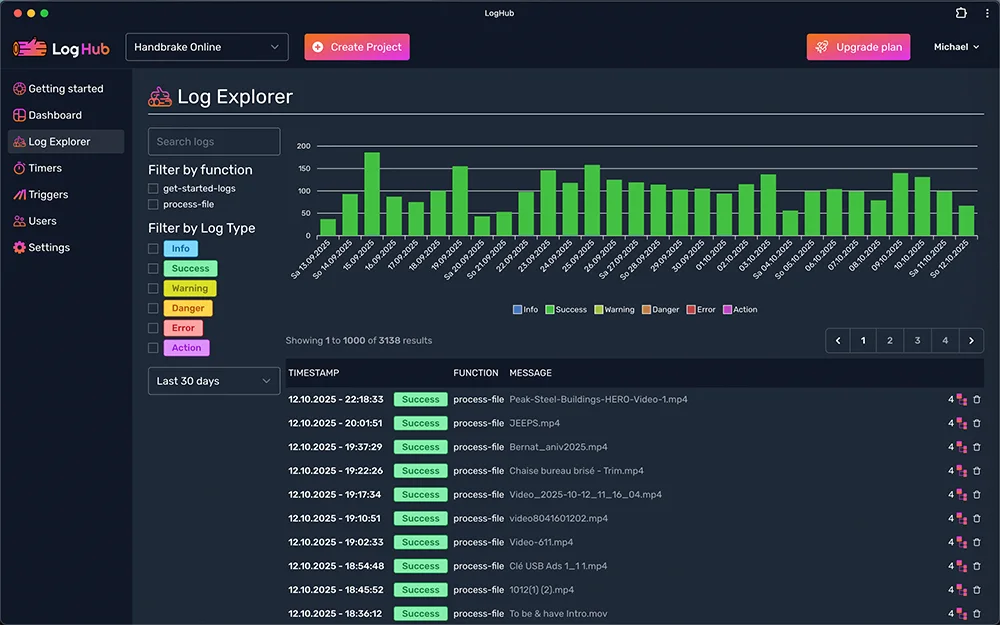Enable the get-started-logs function filter
This screenshot has width=1000, height=625.
click(x=153, y=188)
